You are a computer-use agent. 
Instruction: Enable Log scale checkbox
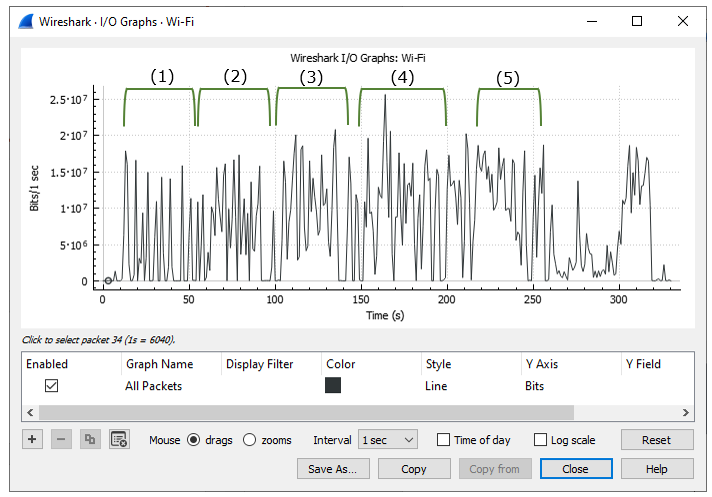coord(540,440)
